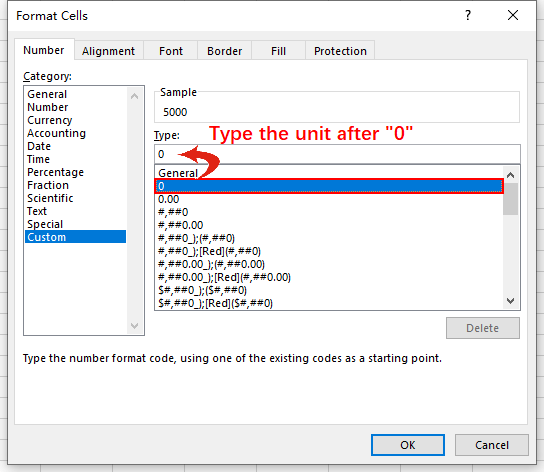Switch to the Alignment tab
Image resolution: width=544 pixels, height=472 pixels.
click(109, 51)
